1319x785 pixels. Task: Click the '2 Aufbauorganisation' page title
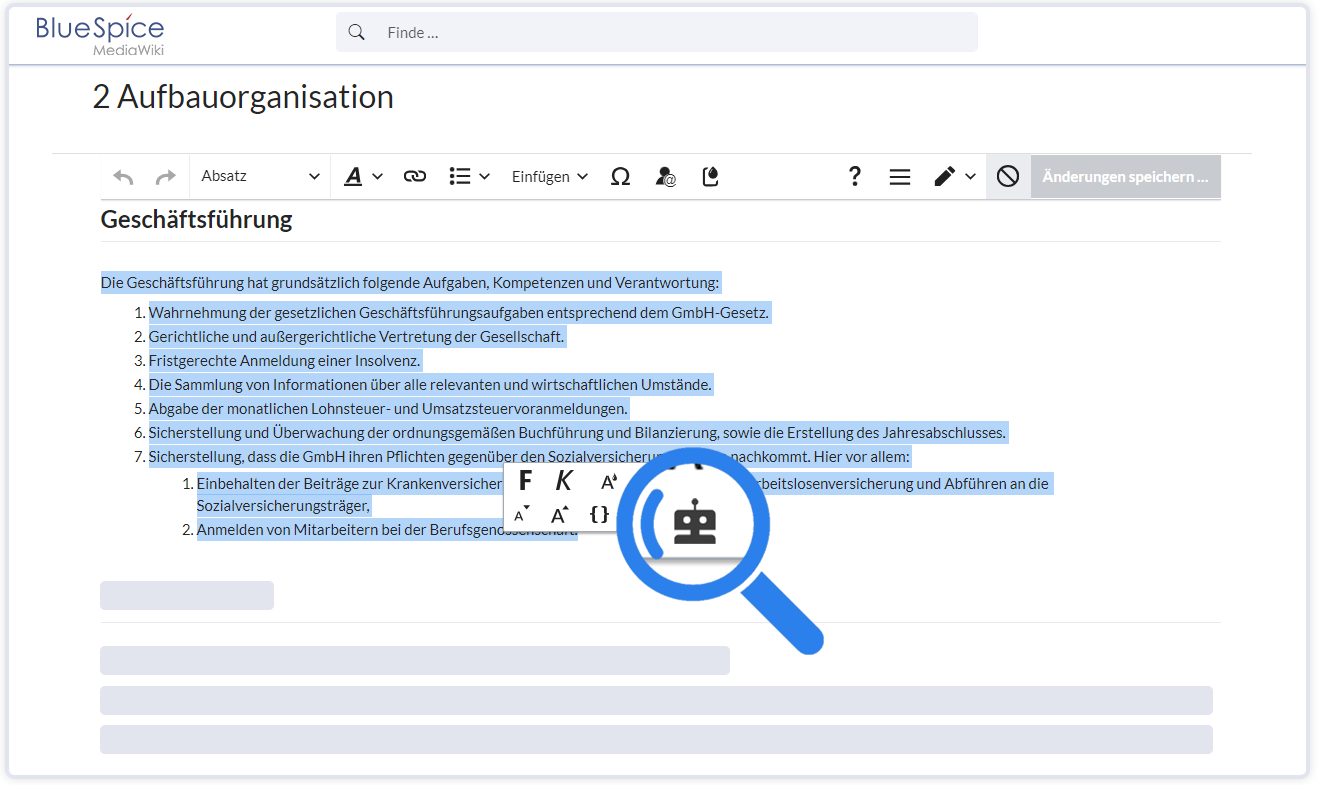(x=243, y=97)
